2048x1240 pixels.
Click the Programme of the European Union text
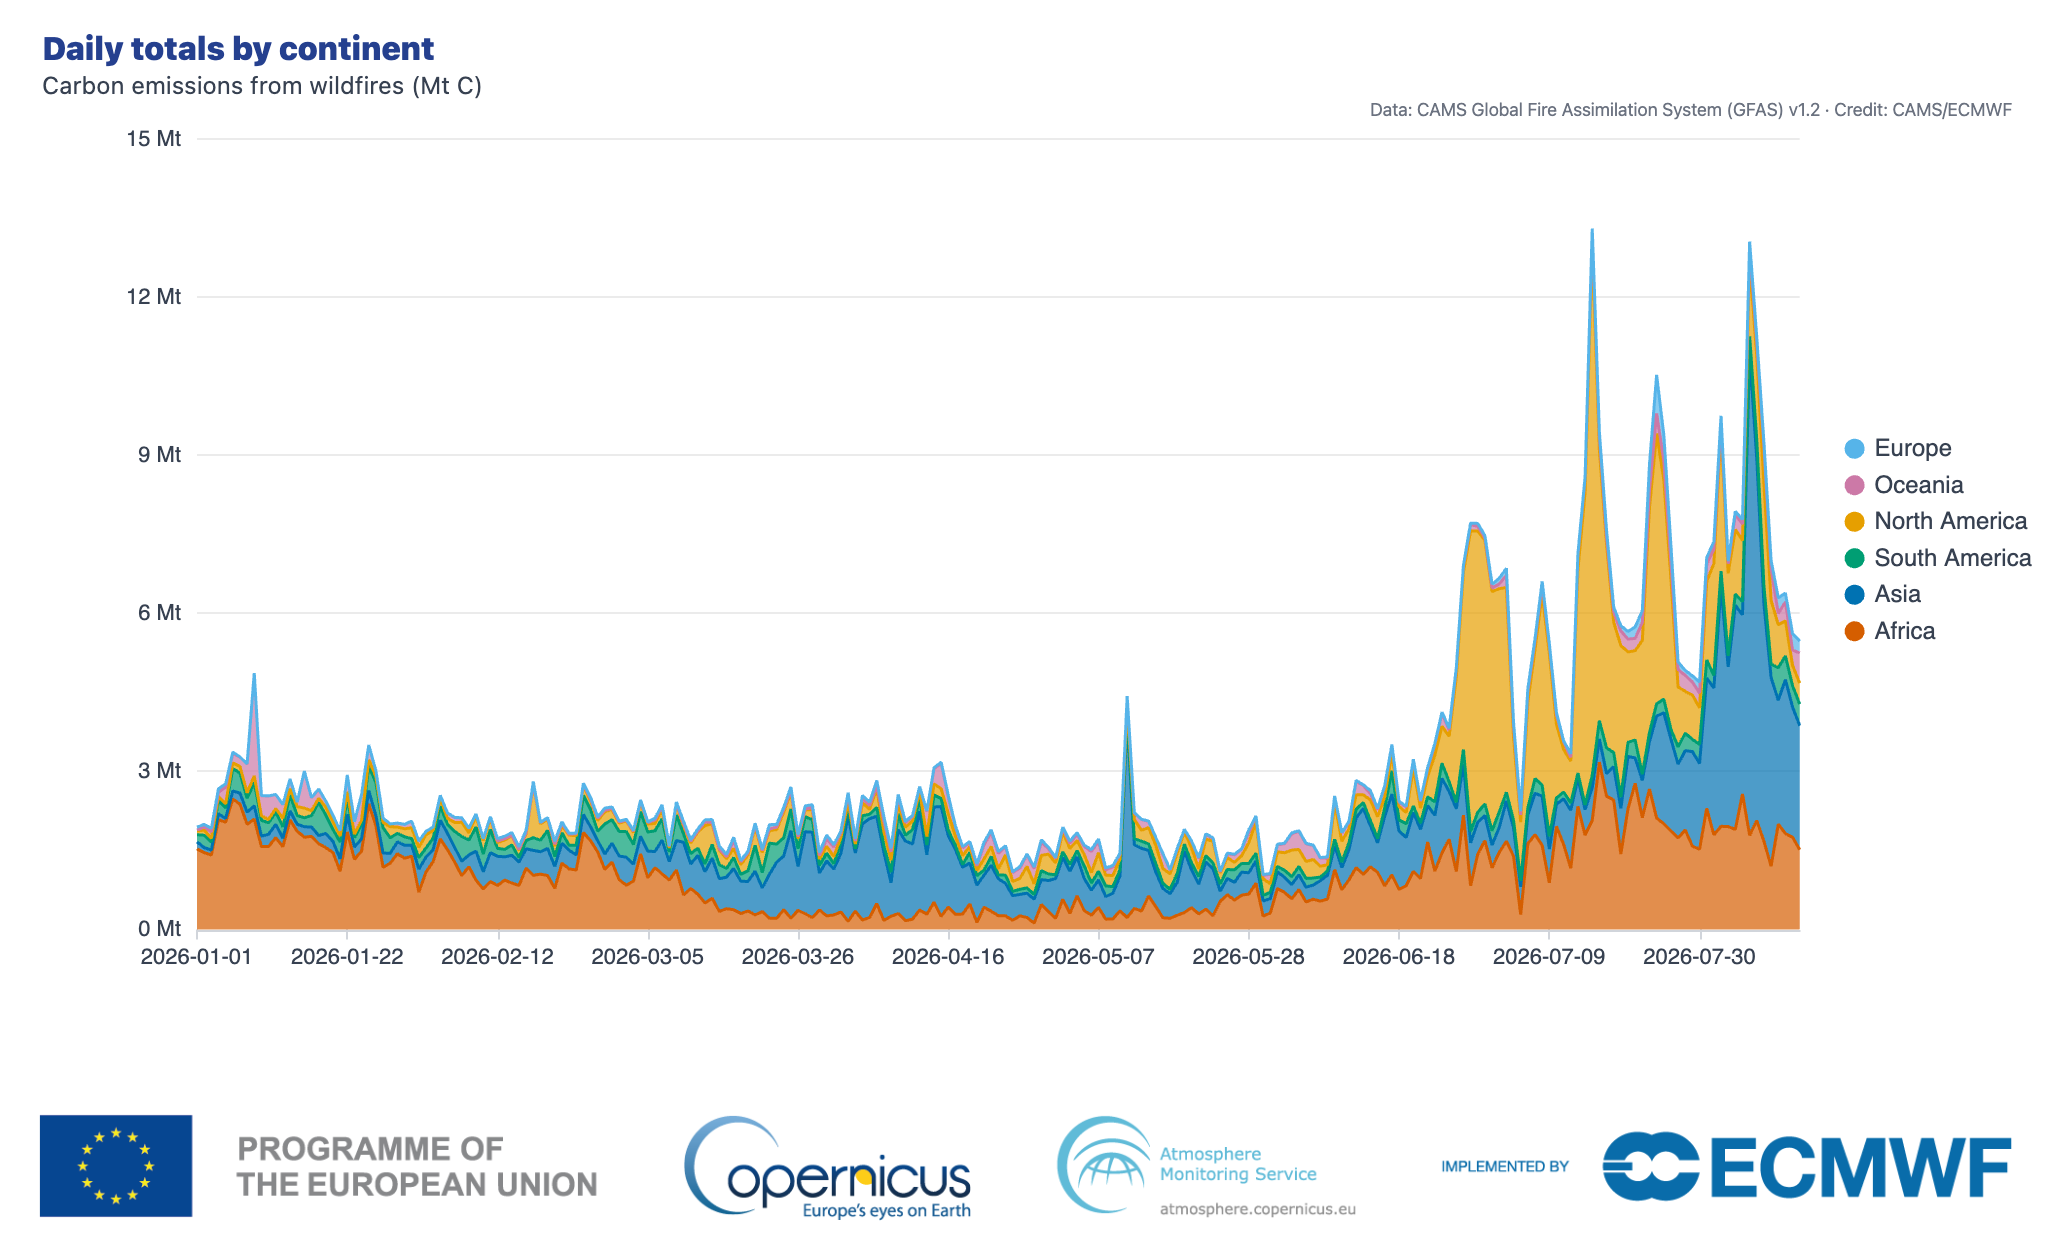(417, 1166)
